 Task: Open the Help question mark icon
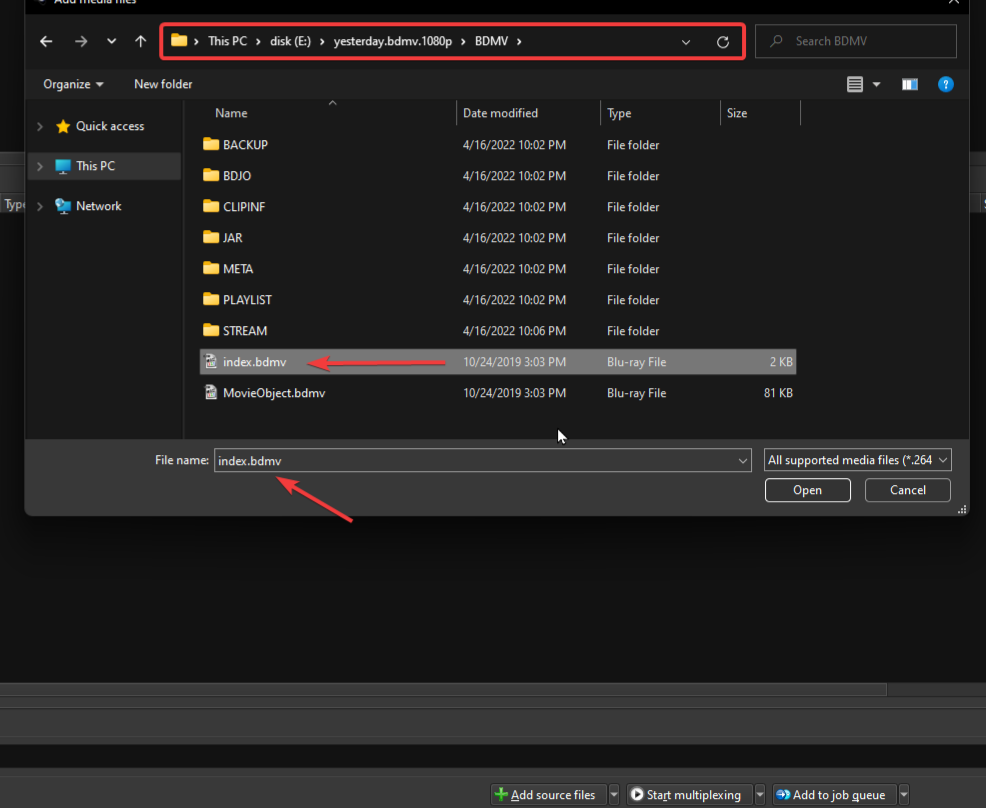(945, 84)
